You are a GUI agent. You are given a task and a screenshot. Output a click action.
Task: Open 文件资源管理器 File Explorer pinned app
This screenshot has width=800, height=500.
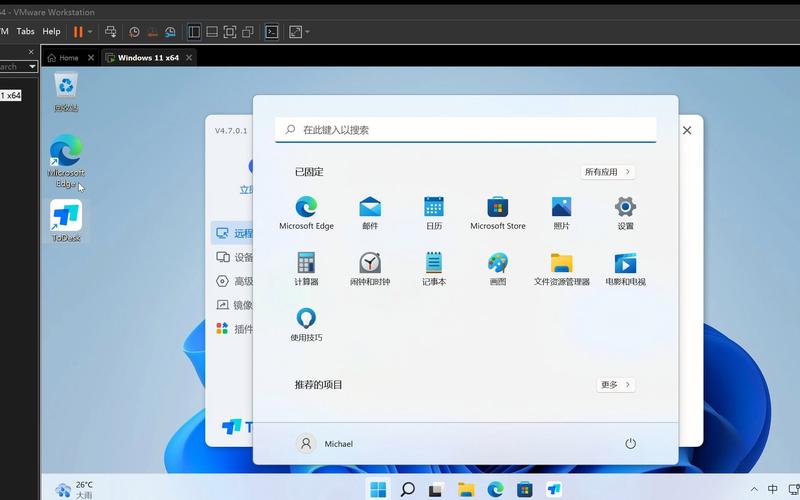pos(561,269)
